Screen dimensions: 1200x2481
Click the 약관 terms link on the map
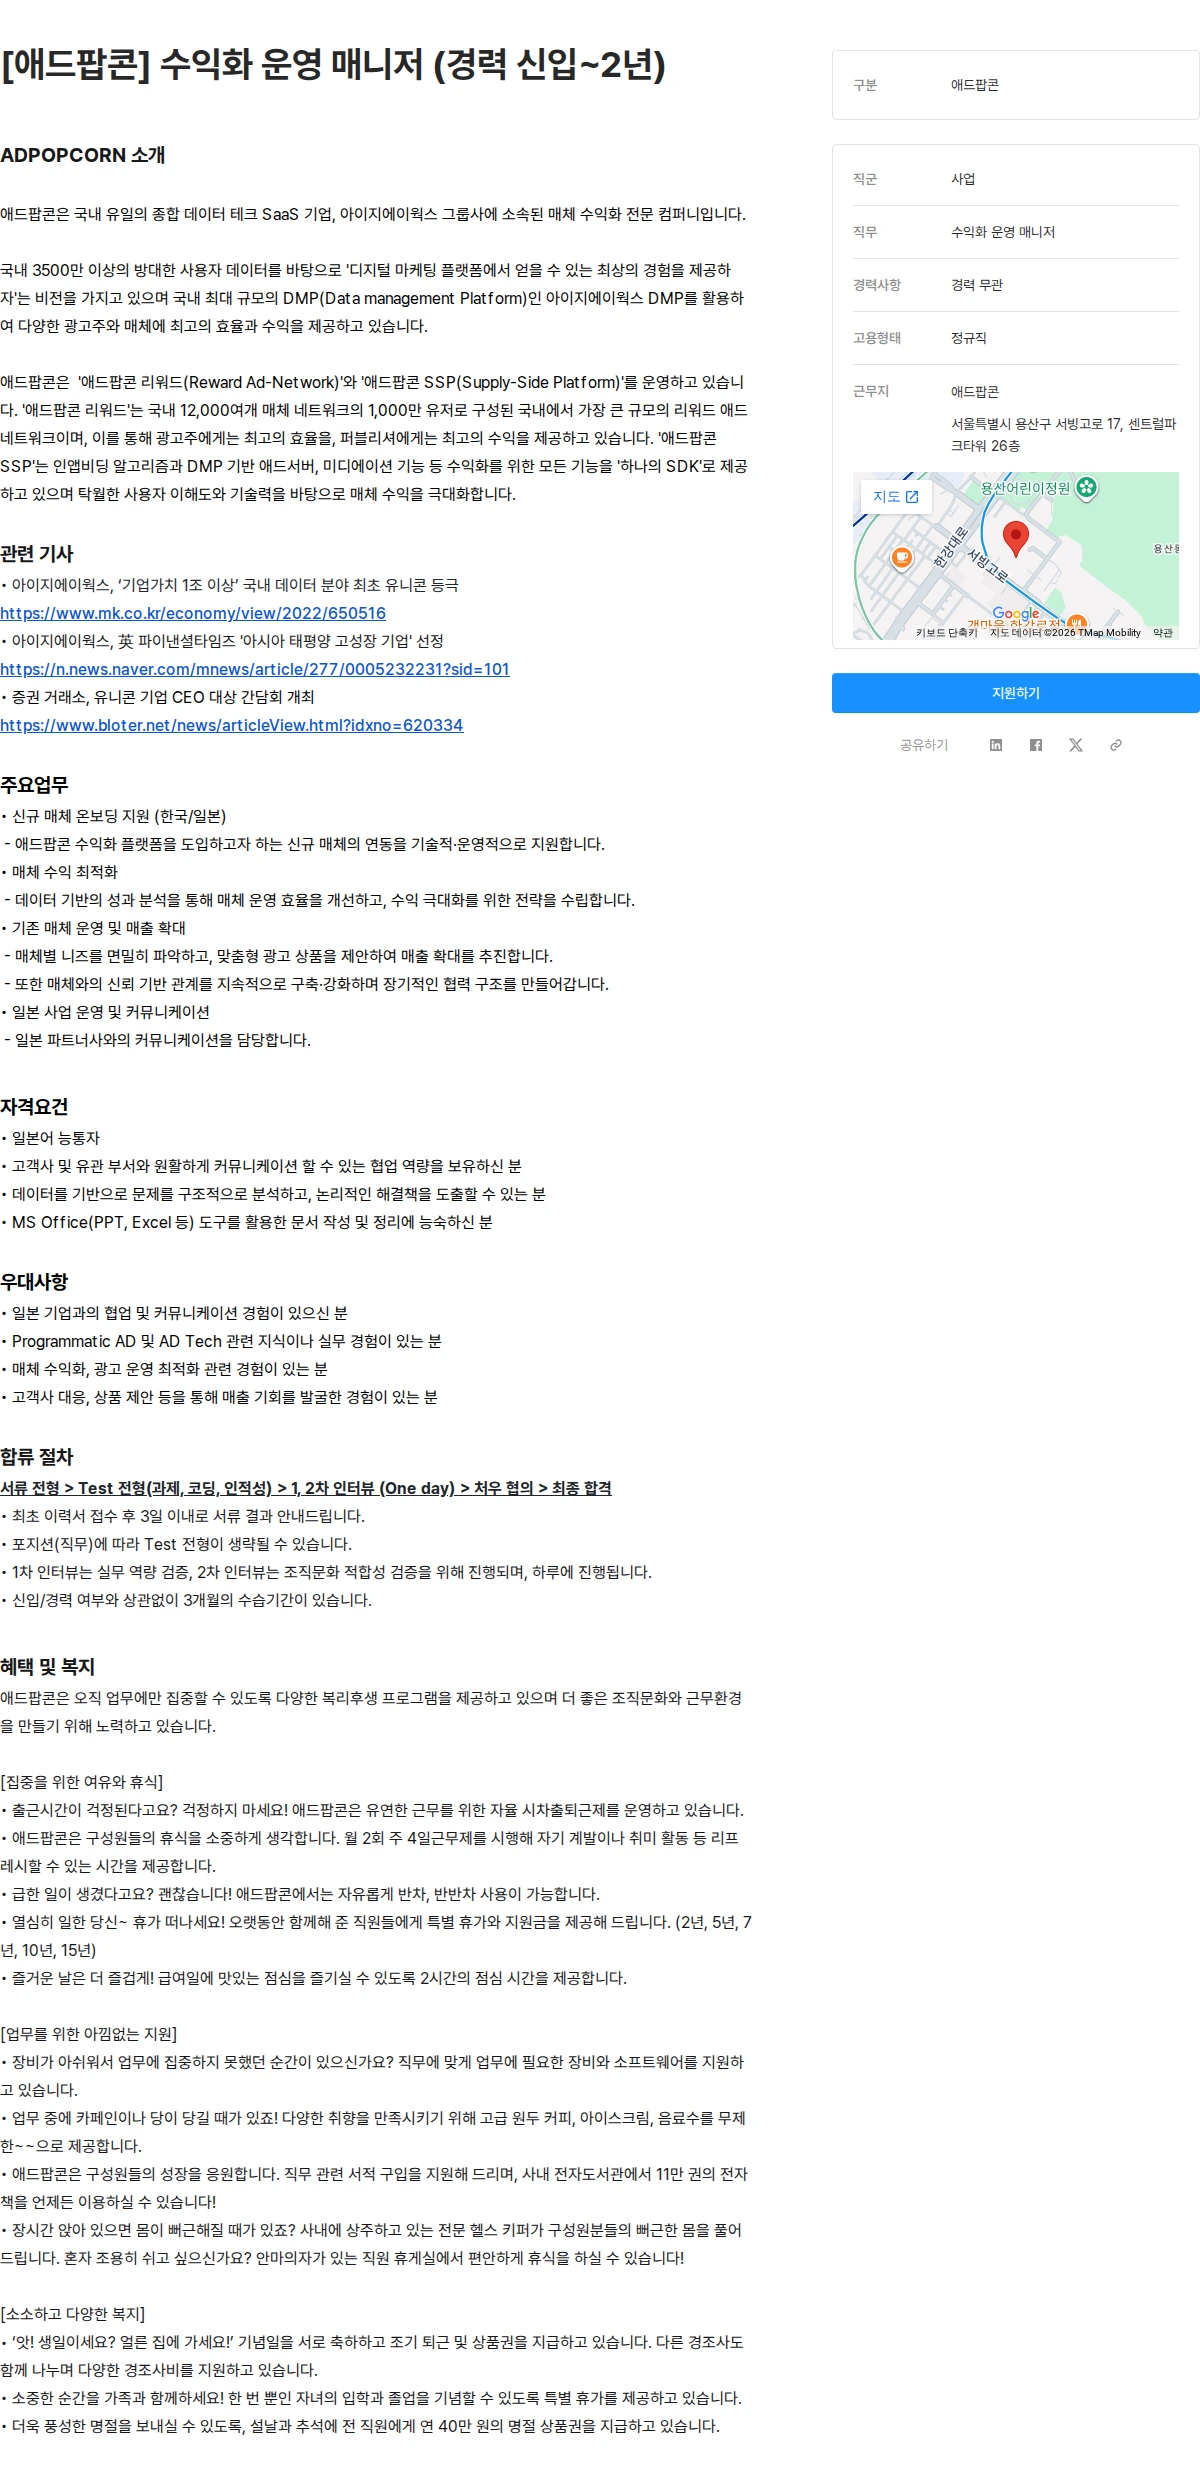(x=1163, y=633)
